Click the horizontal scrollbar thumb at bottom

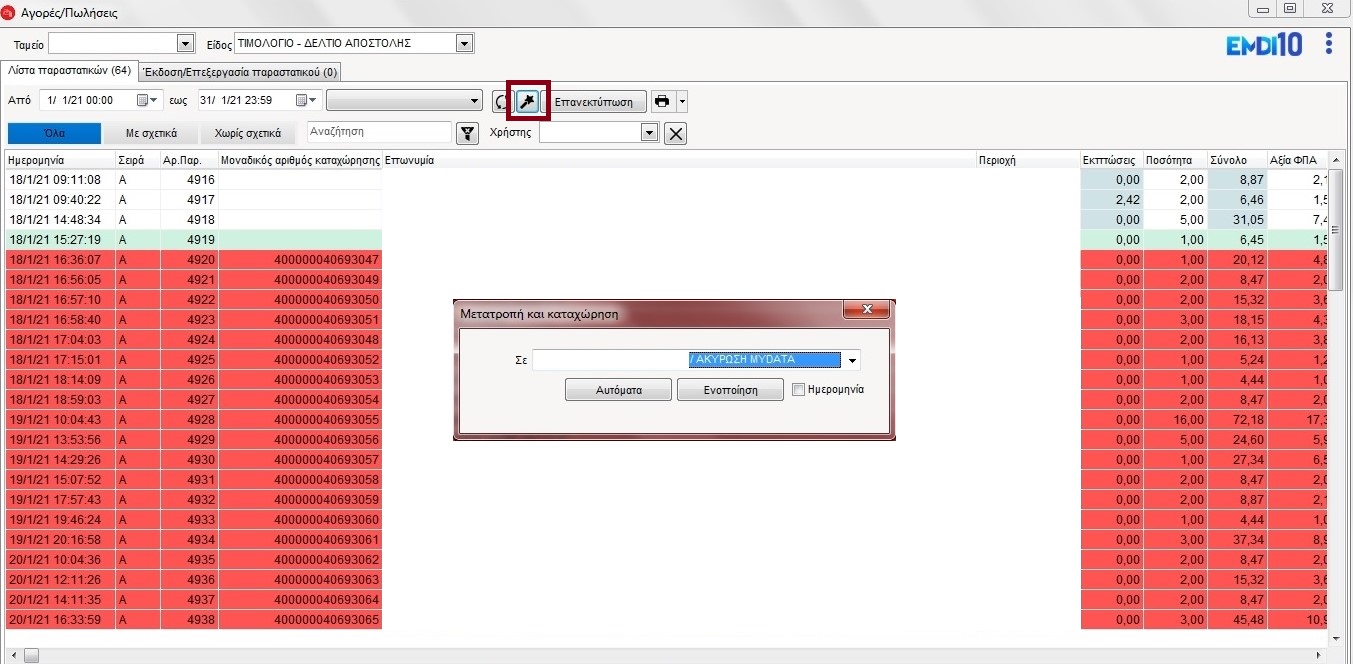tap(31, 656)
